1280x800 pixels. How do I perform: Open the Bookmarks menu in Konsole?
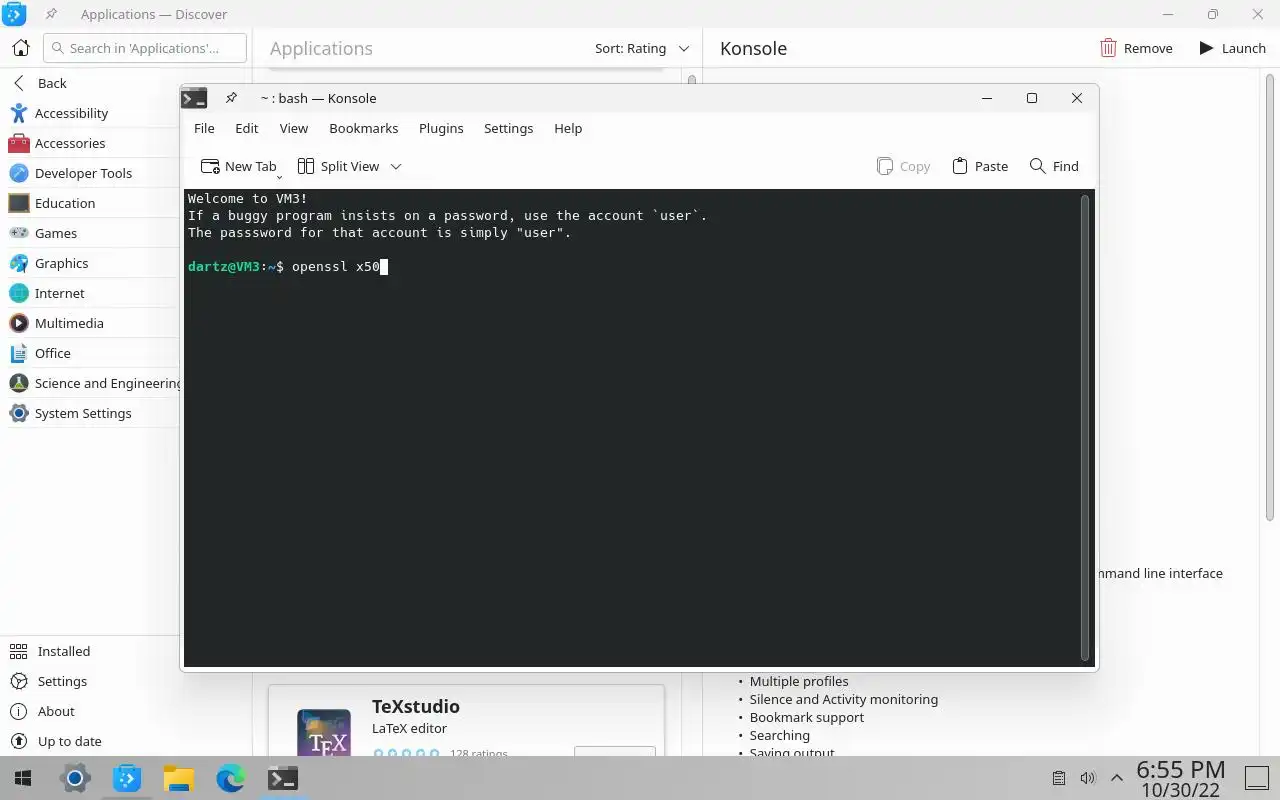pos(364,128)
